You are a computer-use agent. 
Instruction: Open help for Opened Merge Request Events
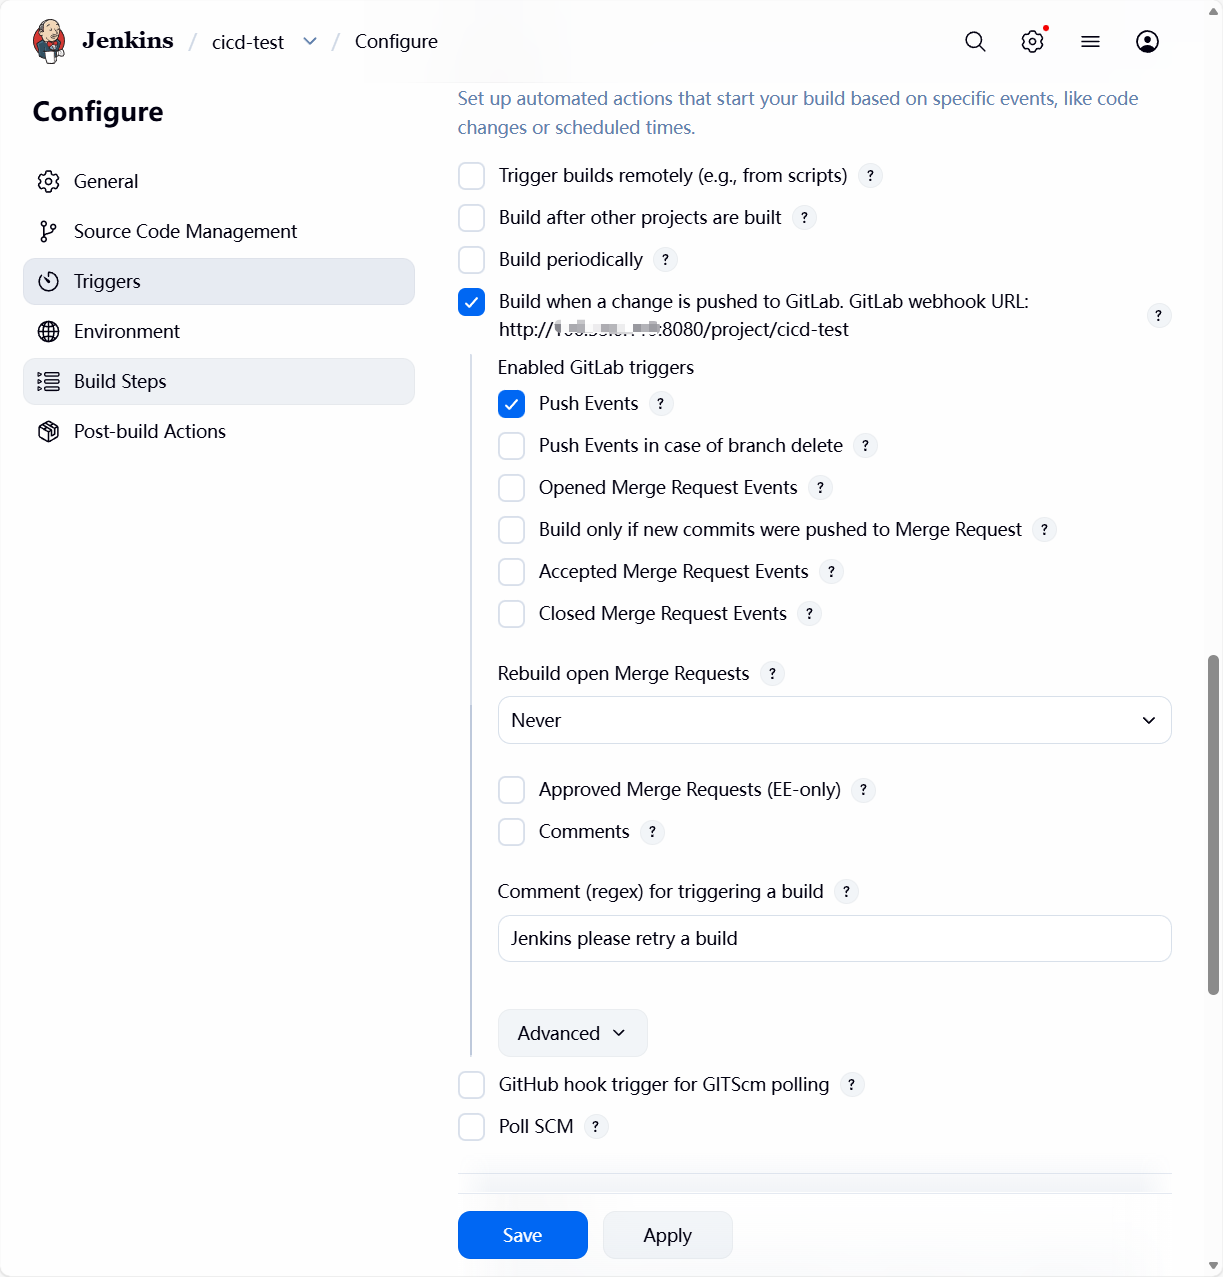820,488
